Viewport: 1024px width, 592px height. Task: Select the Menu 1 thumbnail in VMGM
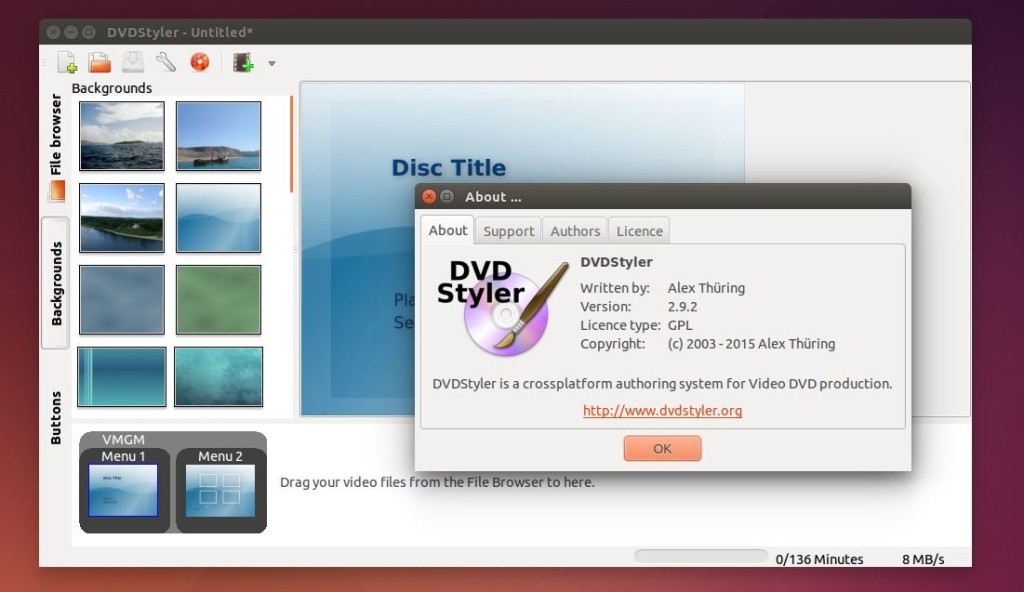pyautogui.click(x=123, y=490)
